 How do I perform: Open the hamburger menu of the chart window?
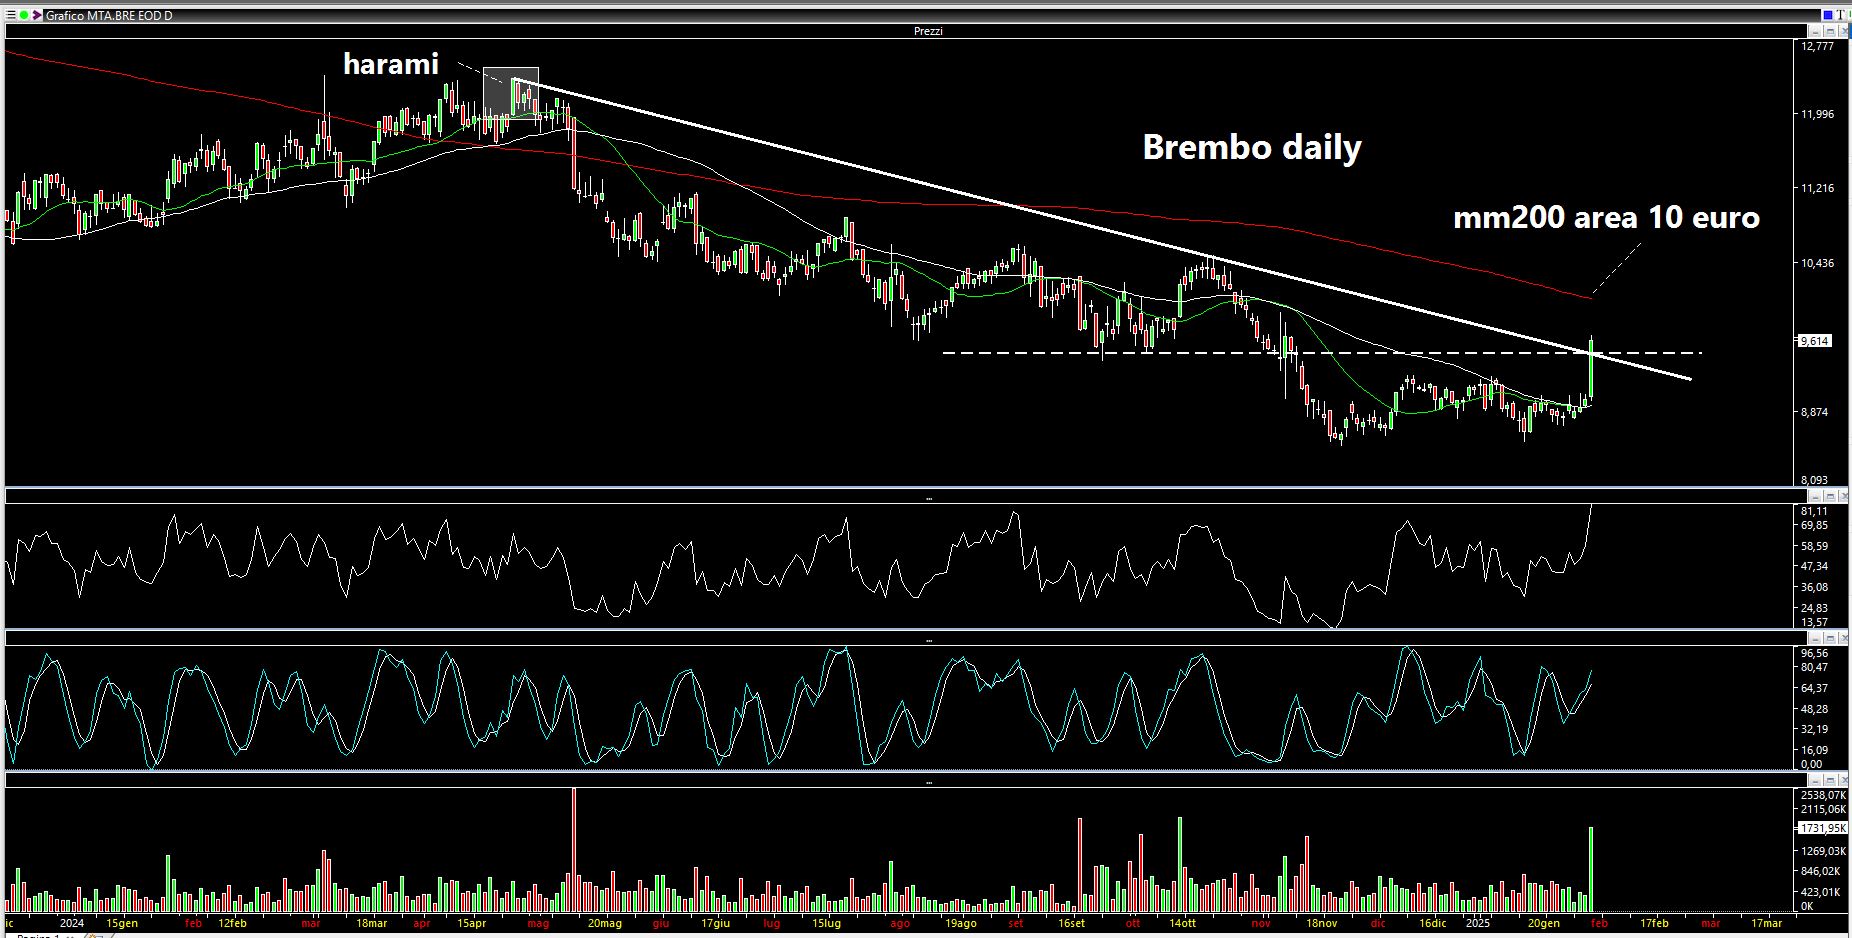pyautogui.click(x=9, y=16)
